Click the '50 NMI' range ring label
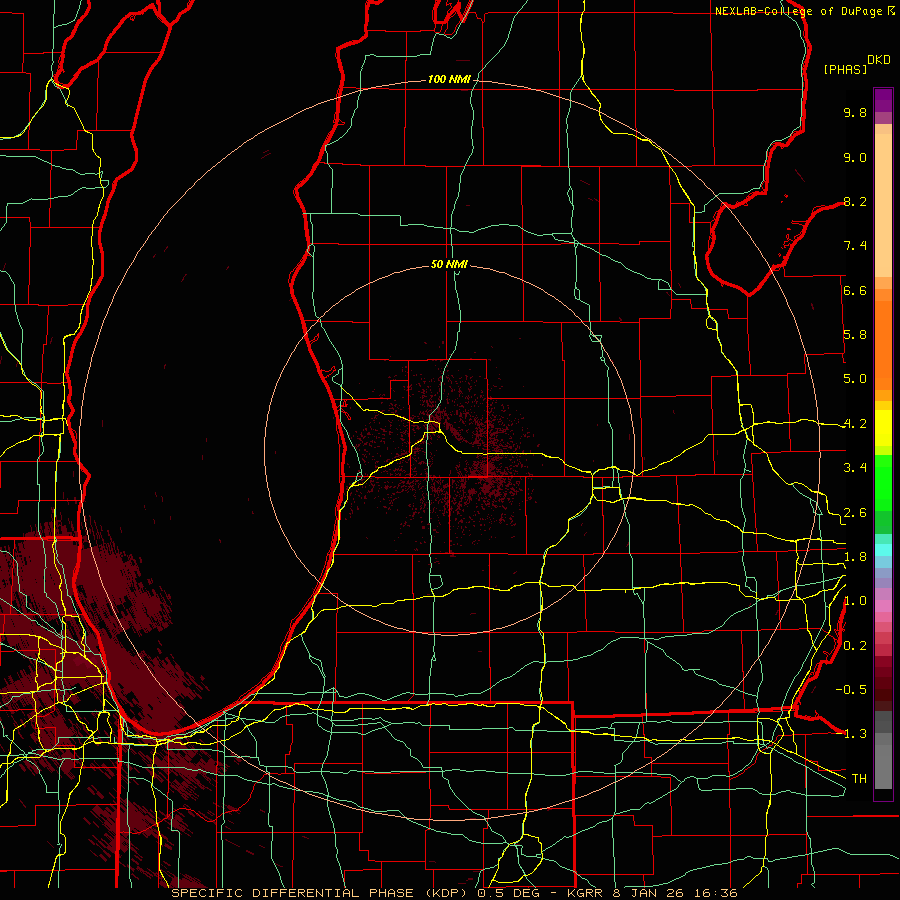The image size is (900, 900). click(x=449, y=264)
